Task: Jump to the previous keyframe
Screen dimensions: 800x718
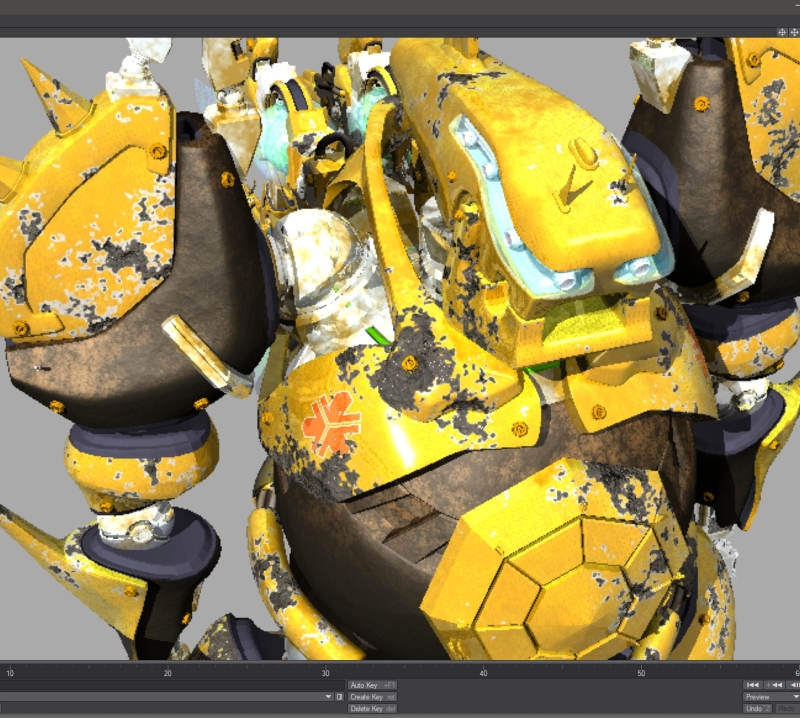Action: 774,685
